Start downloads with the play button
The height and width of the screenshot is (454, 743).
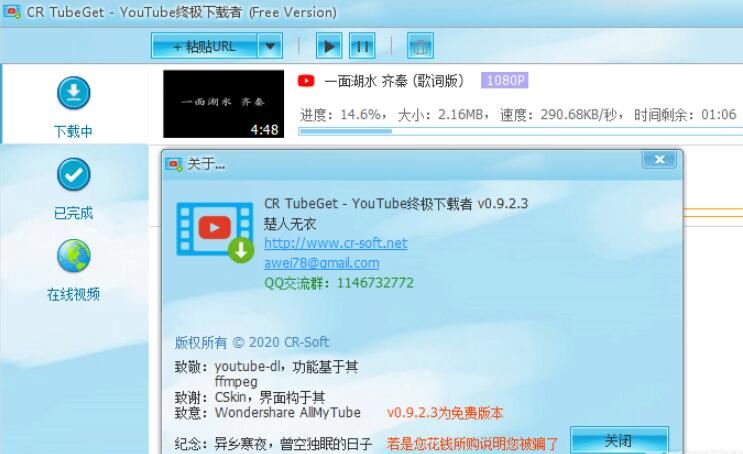point(329,46)
